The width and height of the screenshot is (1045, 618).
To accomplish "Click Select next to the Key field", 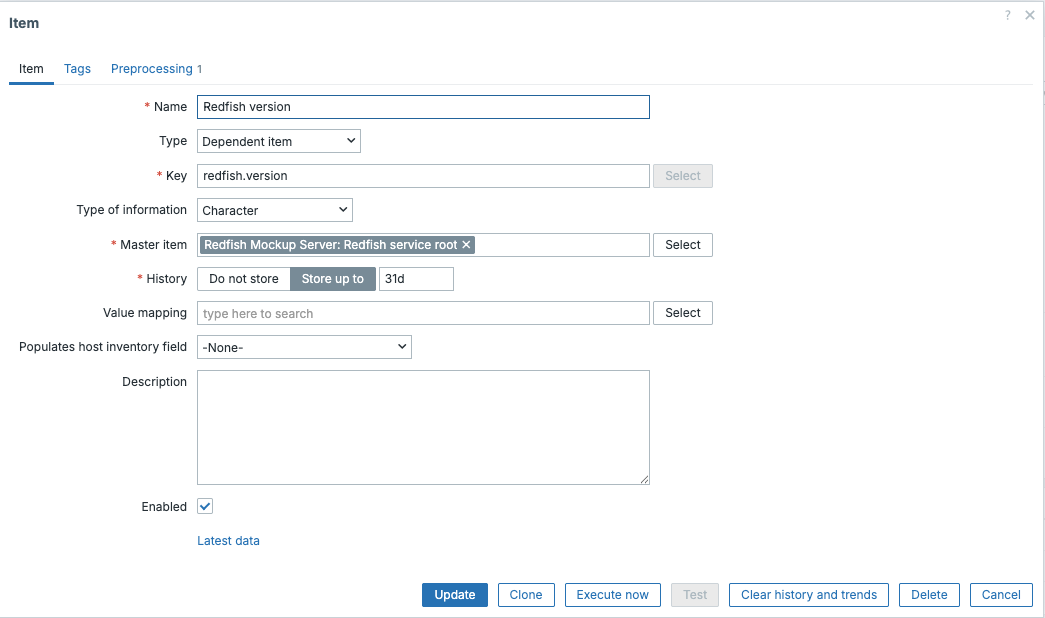I will click(682, 175).
